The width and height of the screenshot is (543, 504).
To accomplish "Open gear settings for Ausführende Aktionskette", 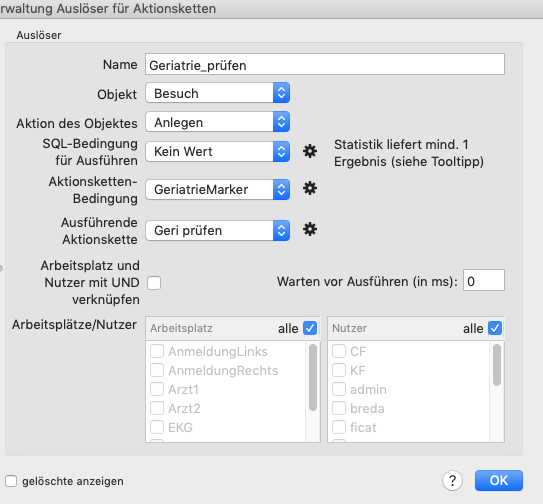I will pos(310,229).
